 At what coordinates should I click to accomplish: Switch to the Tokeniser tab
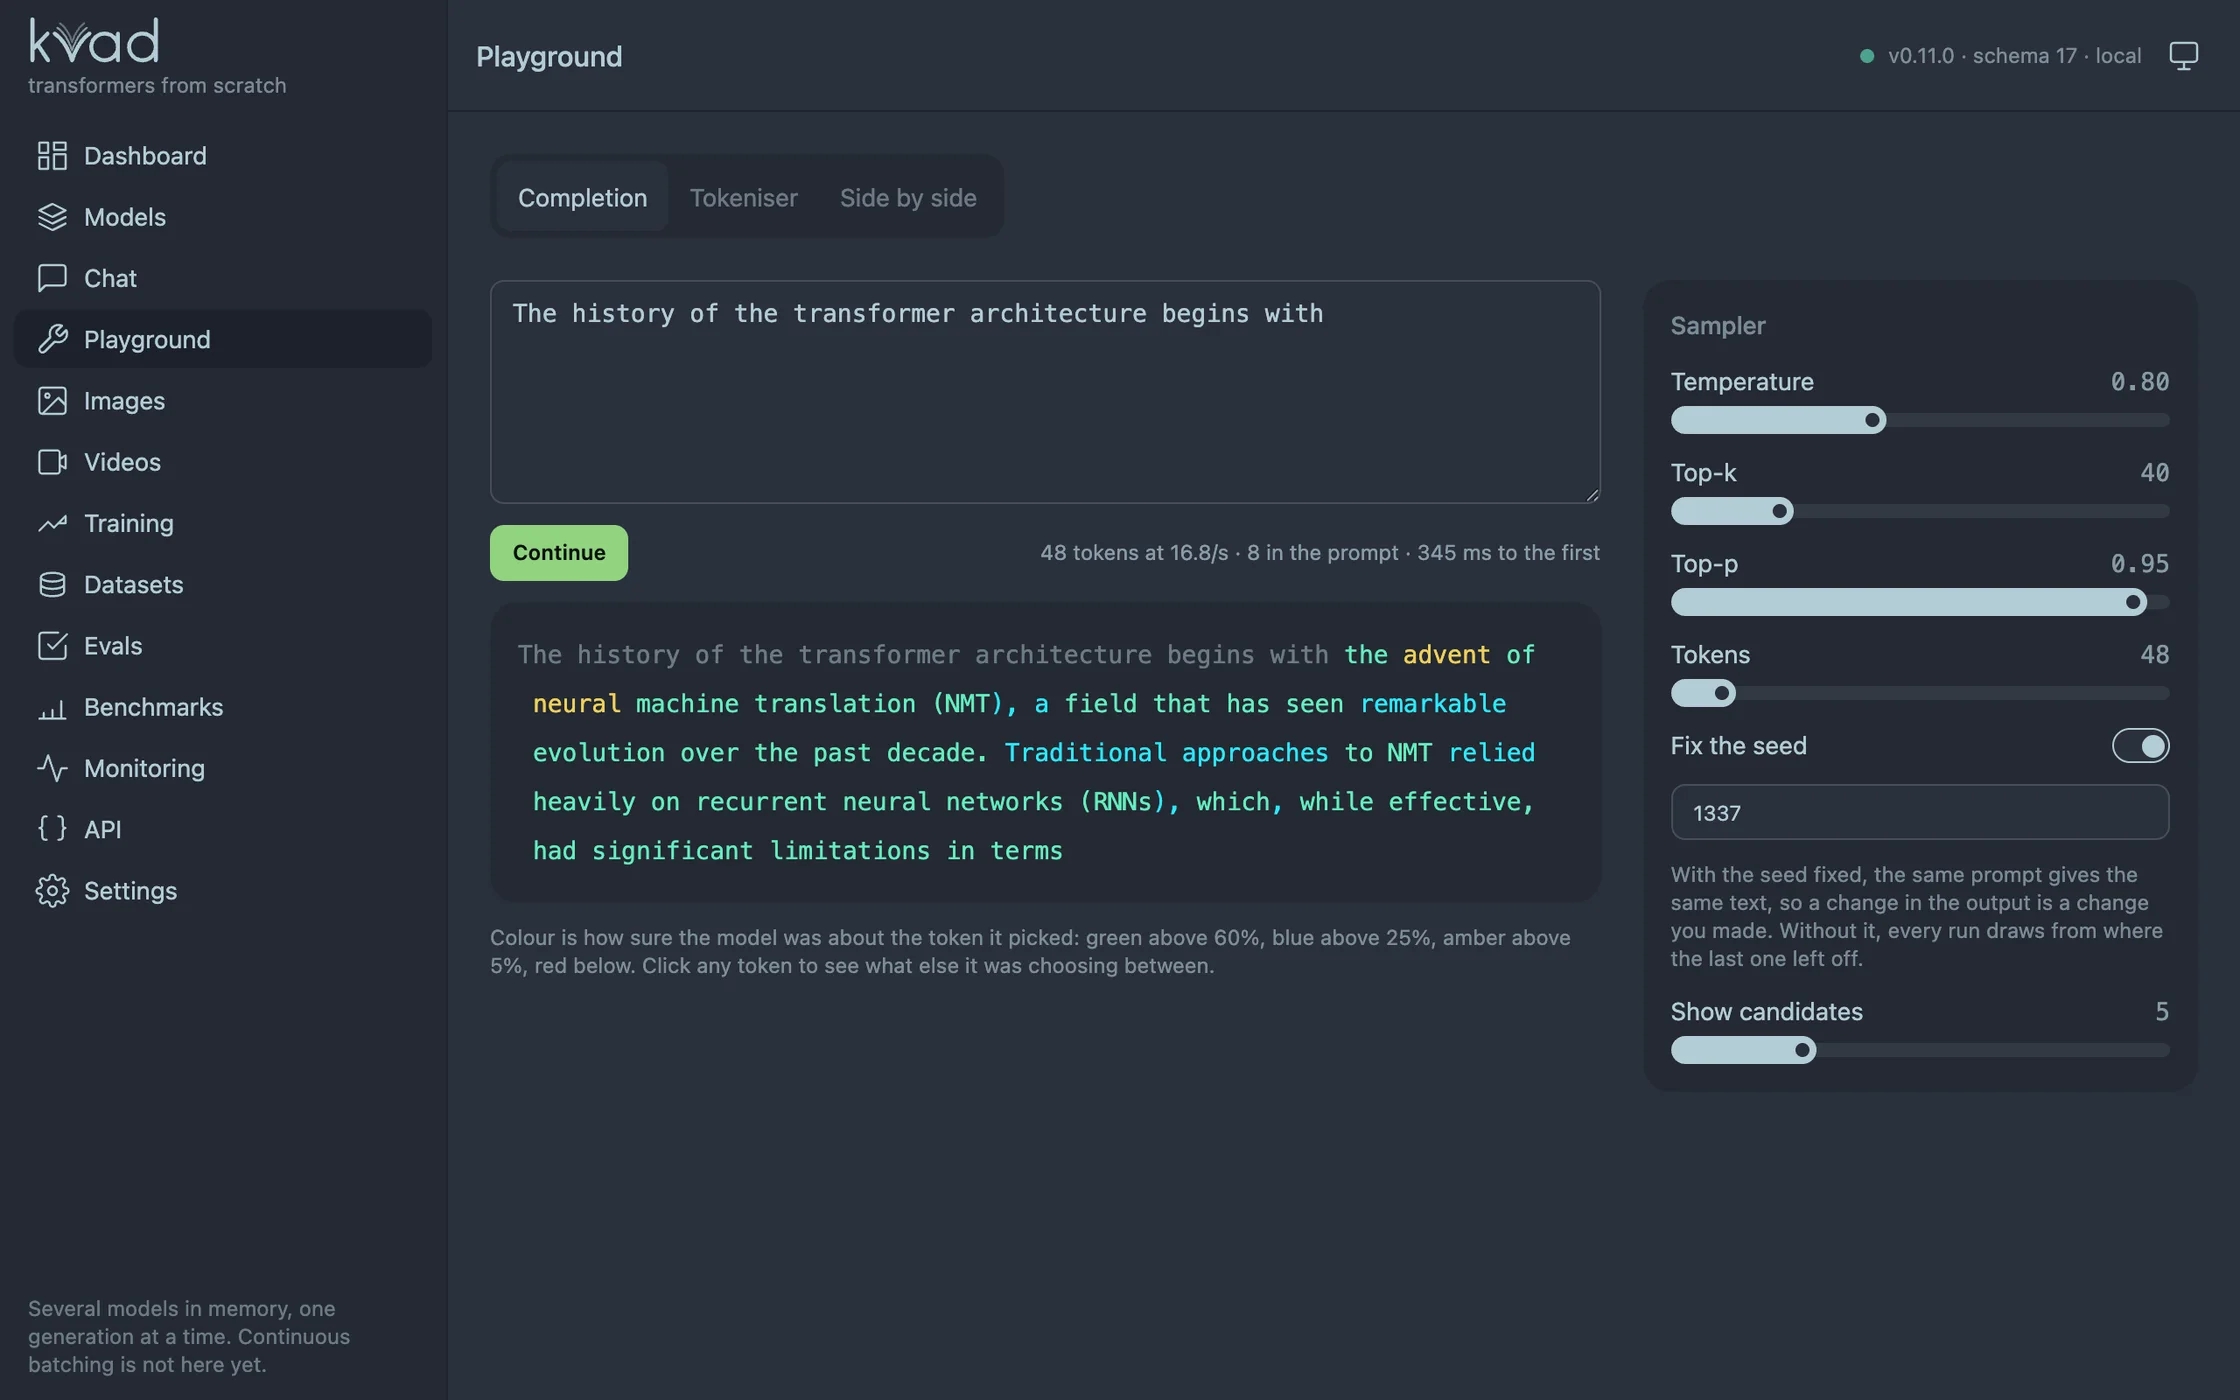pyautogui.click(x=743, y=197)
